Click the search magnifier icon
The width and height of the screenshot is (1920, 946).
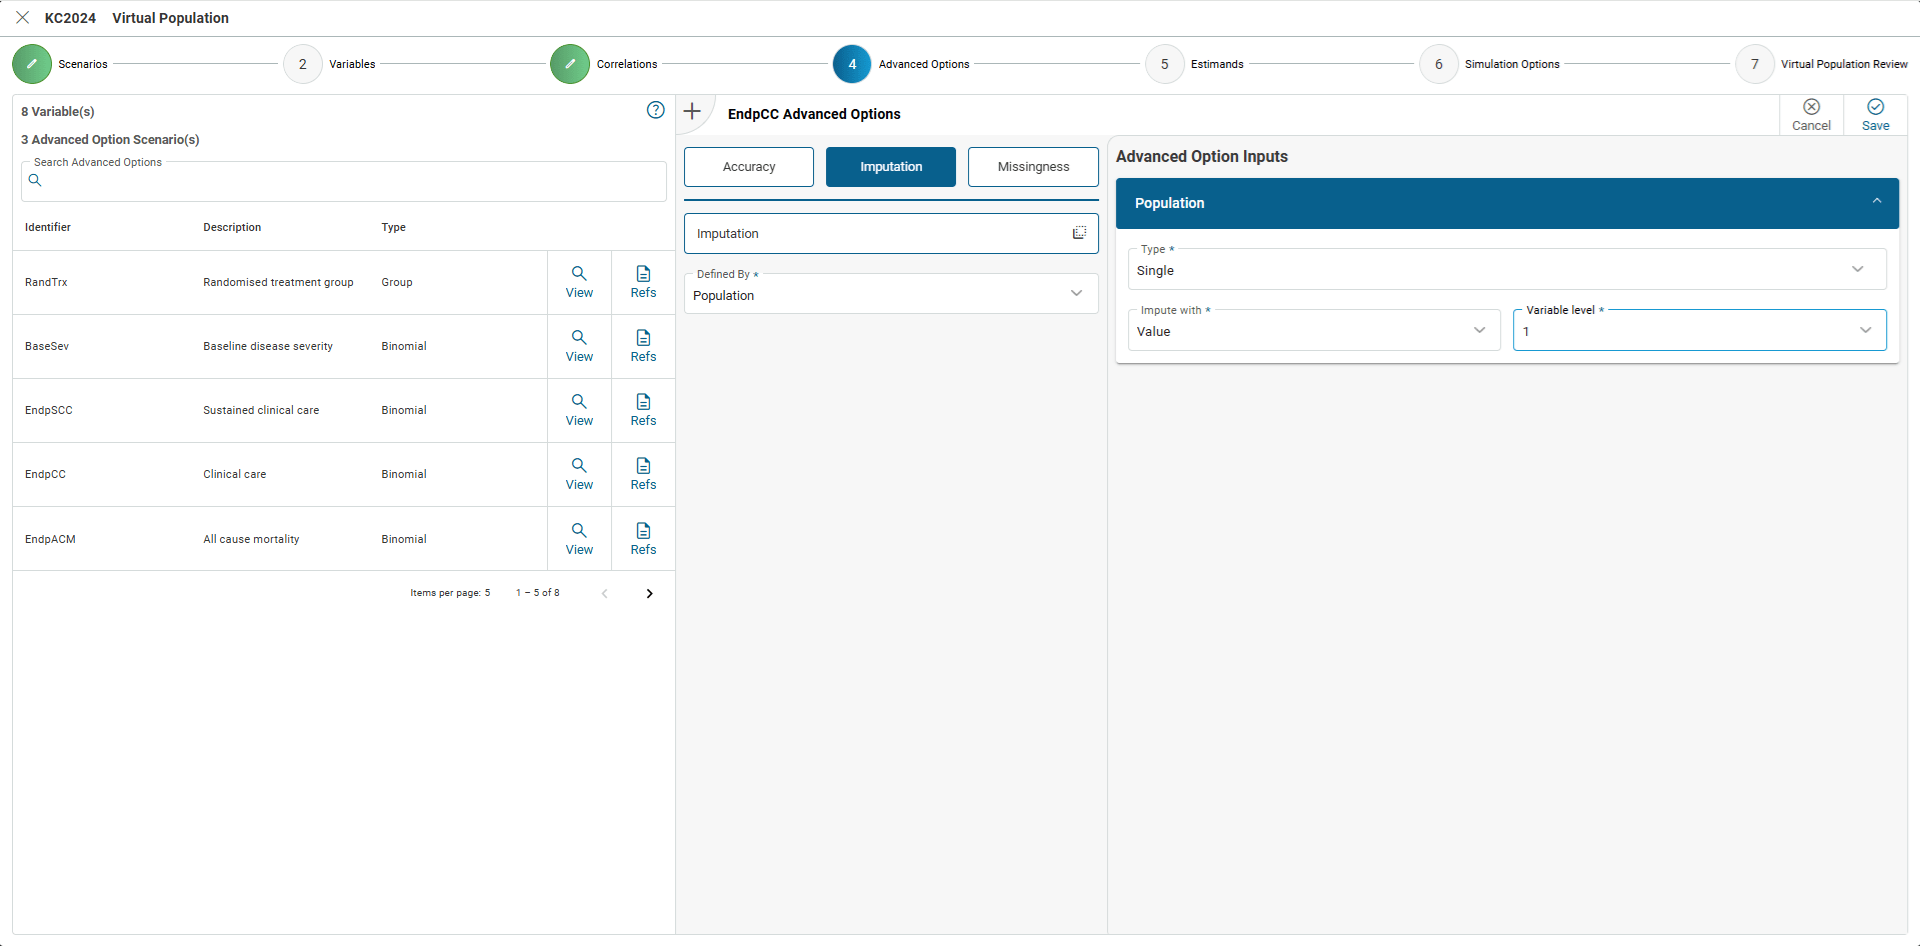35,181
